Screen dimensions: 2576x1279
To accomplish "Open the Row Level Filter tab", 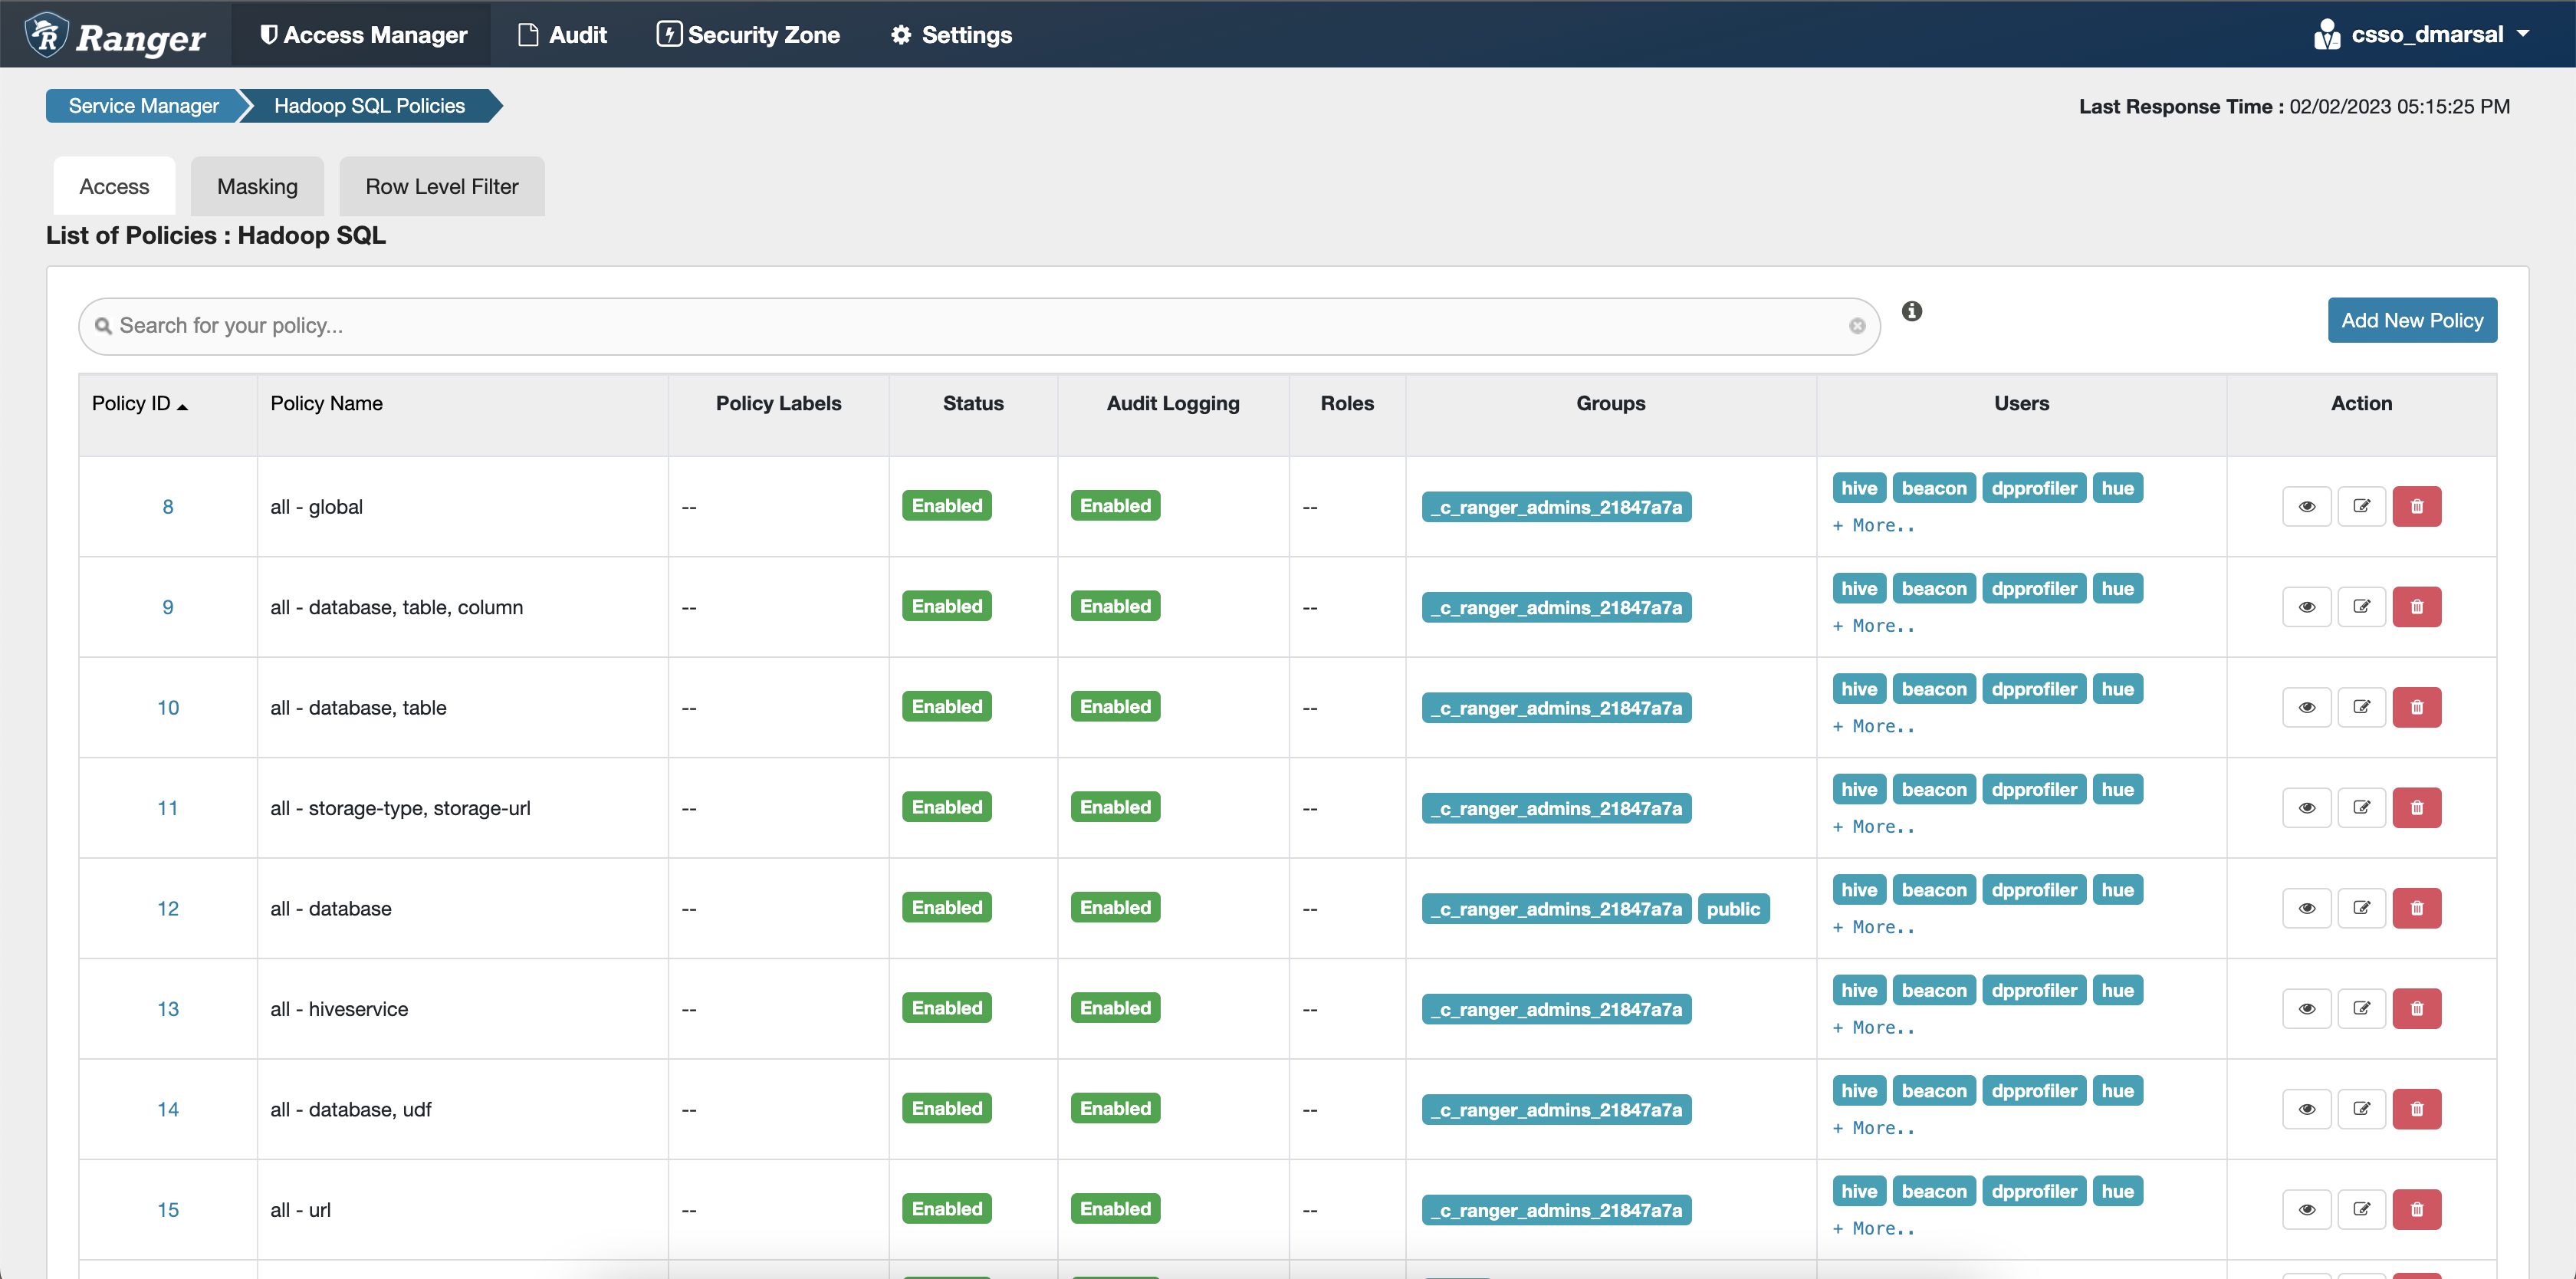I will [x=441, y=187].
